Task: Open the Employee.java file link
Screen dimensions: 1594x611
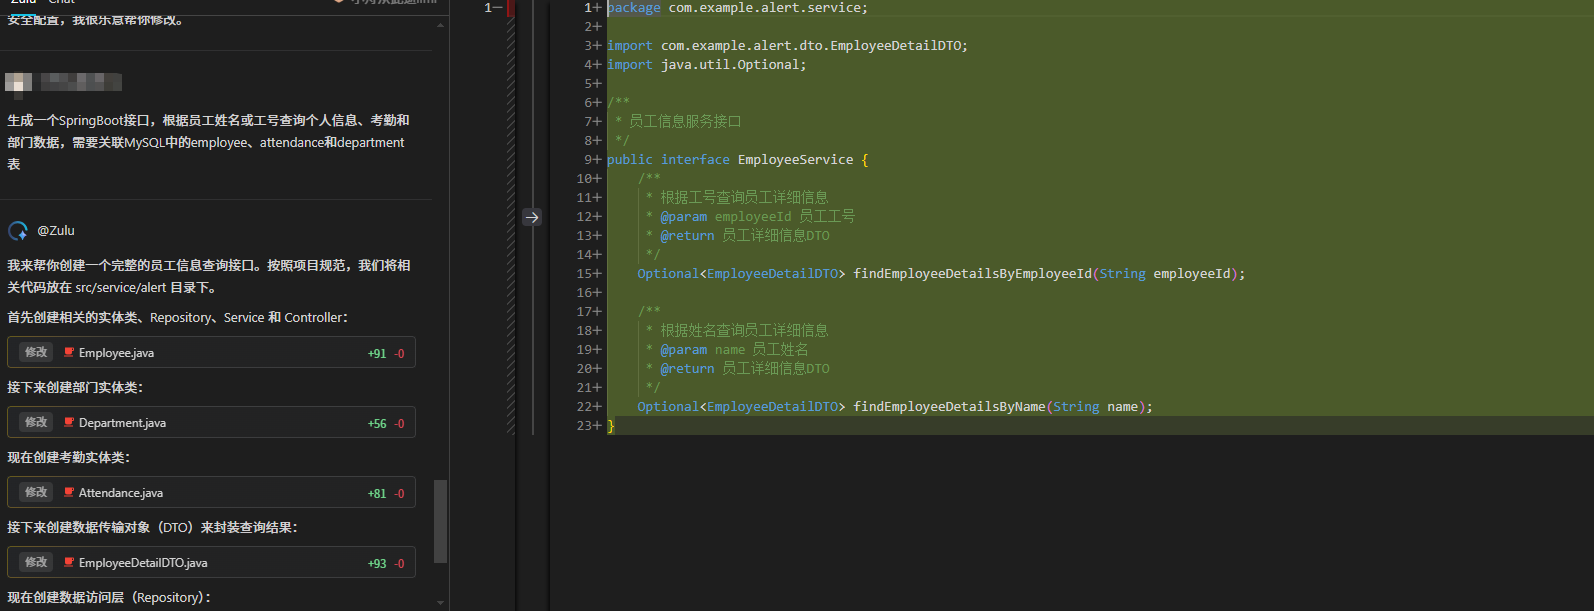Action: pos(116,353)
